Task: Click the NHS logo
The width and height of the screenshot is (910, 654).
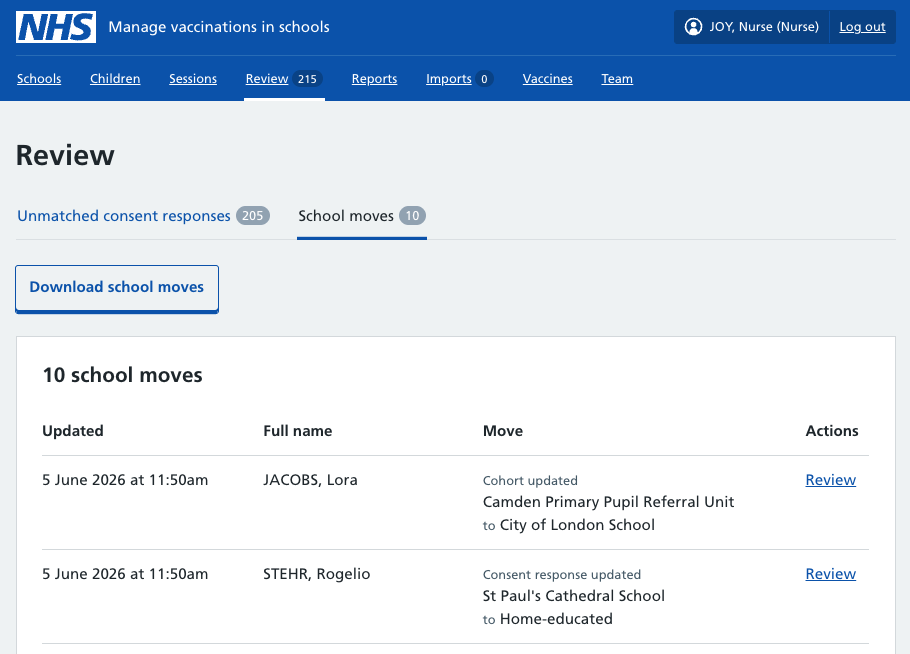Action: click(56, 27)
